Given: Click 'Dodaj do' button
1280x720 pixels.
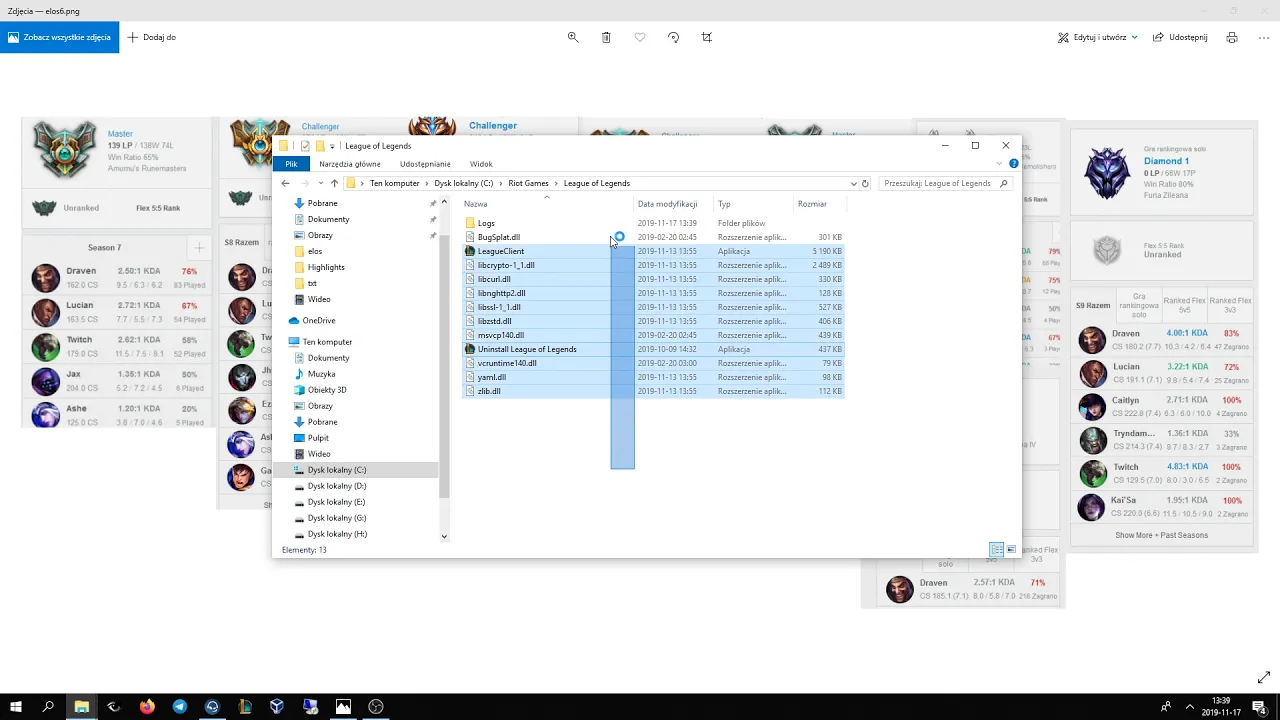Looking at the screenshot, I should tap(152, 37).
